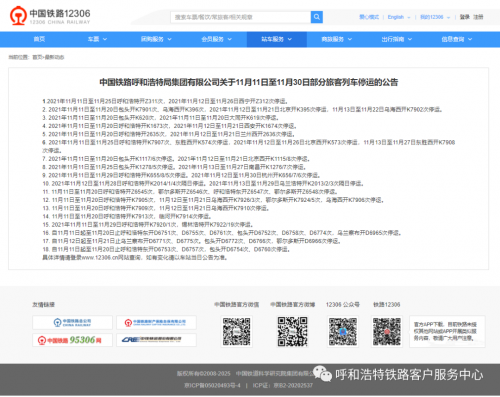Screen dimensions: 500x397
Task: Click the China Railway 12306 logo
Action: 50,16
